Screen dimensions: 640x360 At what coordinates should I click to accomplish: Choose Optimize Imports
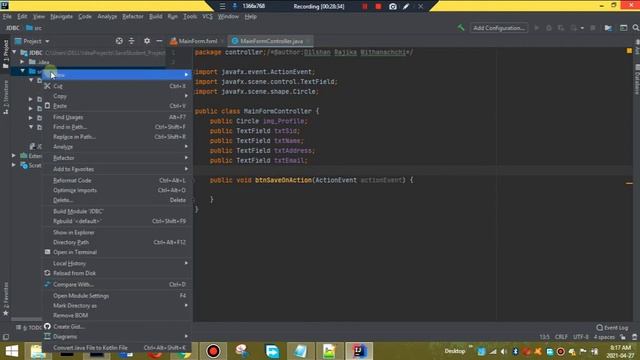pos(118,190)
